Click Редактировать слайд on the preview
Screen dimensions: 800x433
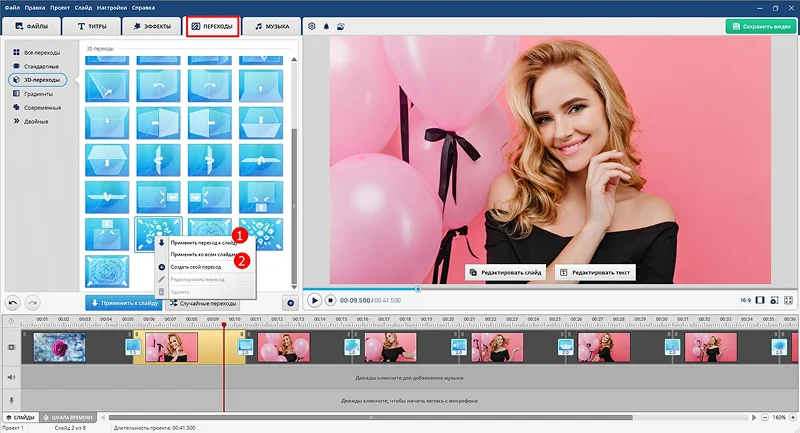click(505, 272)
